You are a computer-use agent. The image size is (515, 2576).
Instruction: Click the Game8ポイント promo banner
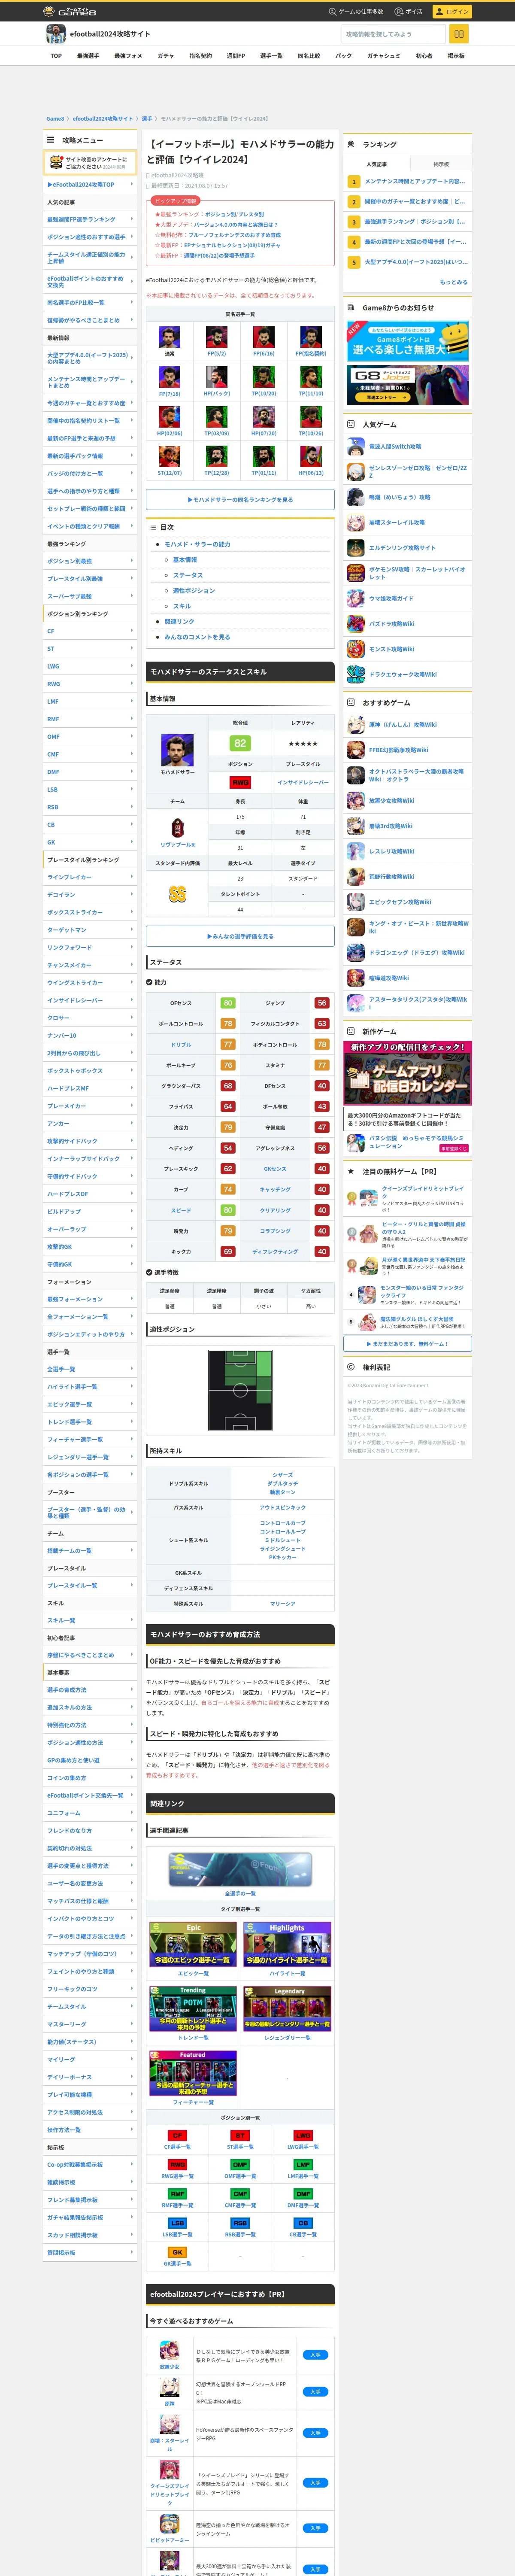pos(407,341)
